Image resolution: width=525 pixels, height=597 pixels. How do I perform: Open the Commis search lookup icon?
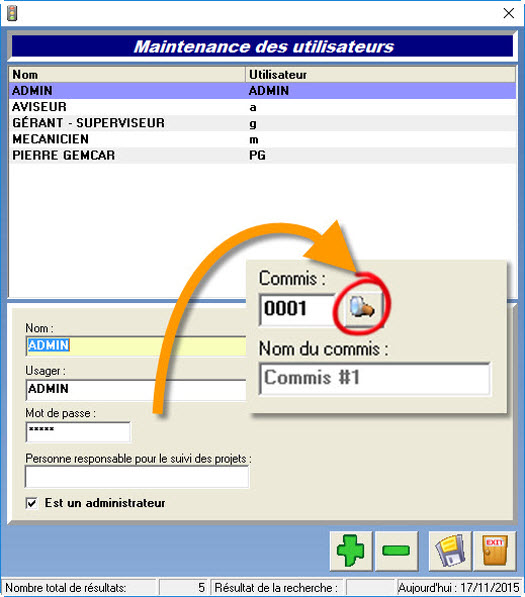(x=362, y=308)
